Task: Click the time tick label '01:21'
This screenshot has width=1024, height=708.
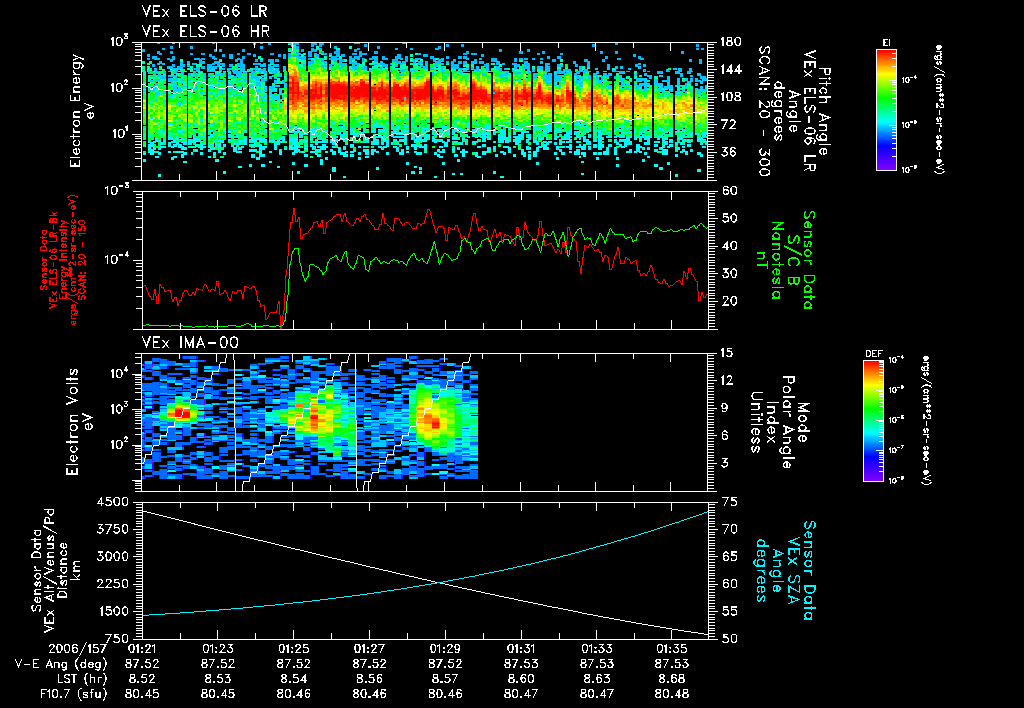Action: (142, 649)
